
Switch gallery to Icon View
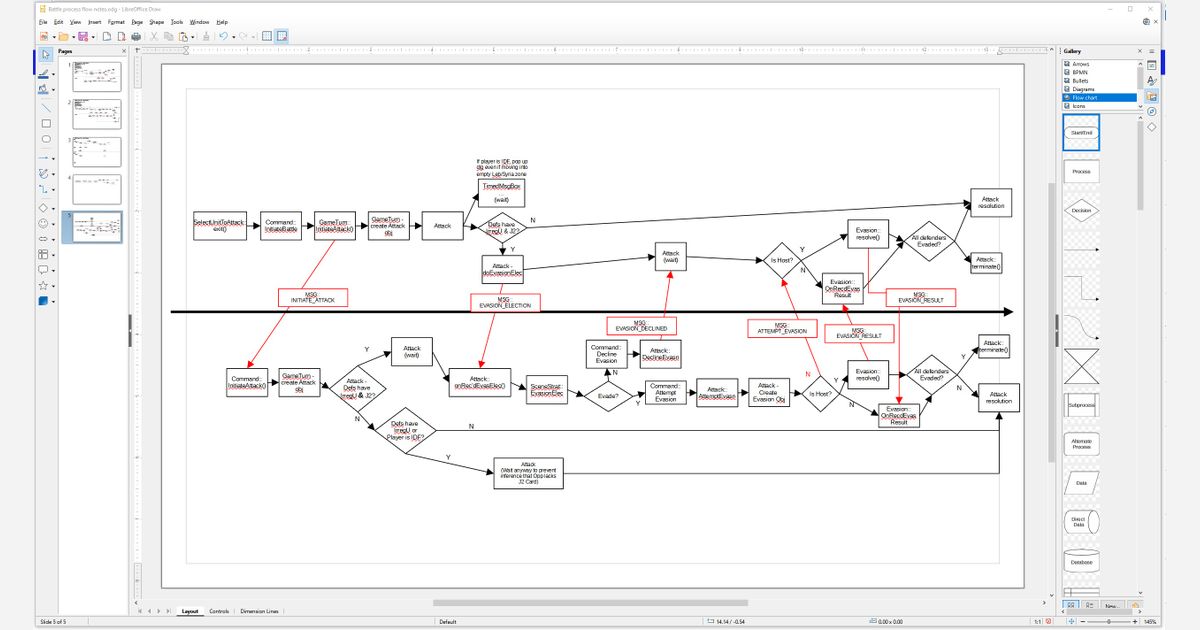click(x=1070, y=606)
